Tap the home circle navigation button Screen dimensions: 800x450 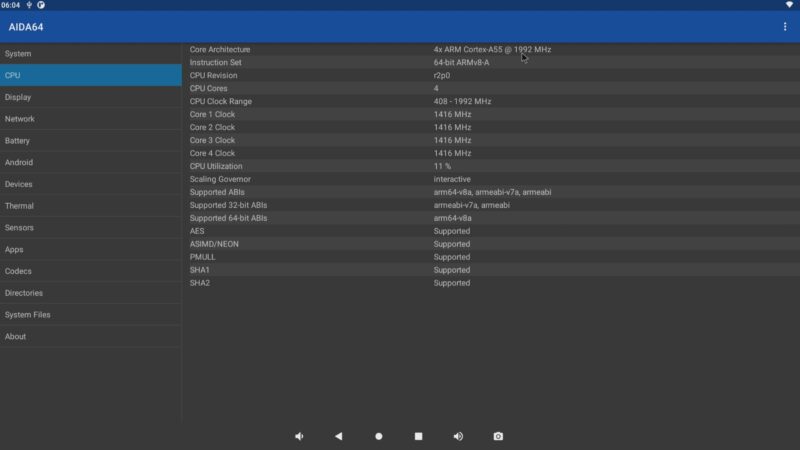(x=379, y=436)
